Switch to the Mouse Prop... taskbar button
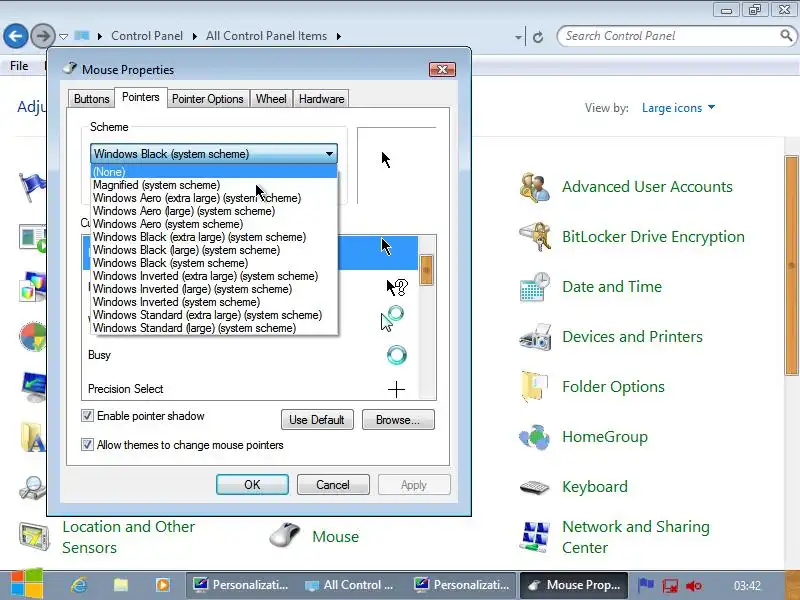The height and width of the screenshot is (600, 800). (574, 585)
